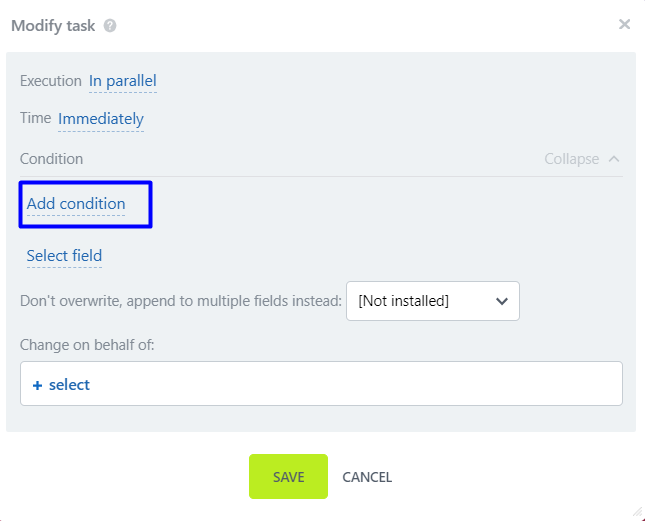The width and height of the screenshot is (645, 521).
Task: Open the Not installed dropdown
Action: point(432,300)
